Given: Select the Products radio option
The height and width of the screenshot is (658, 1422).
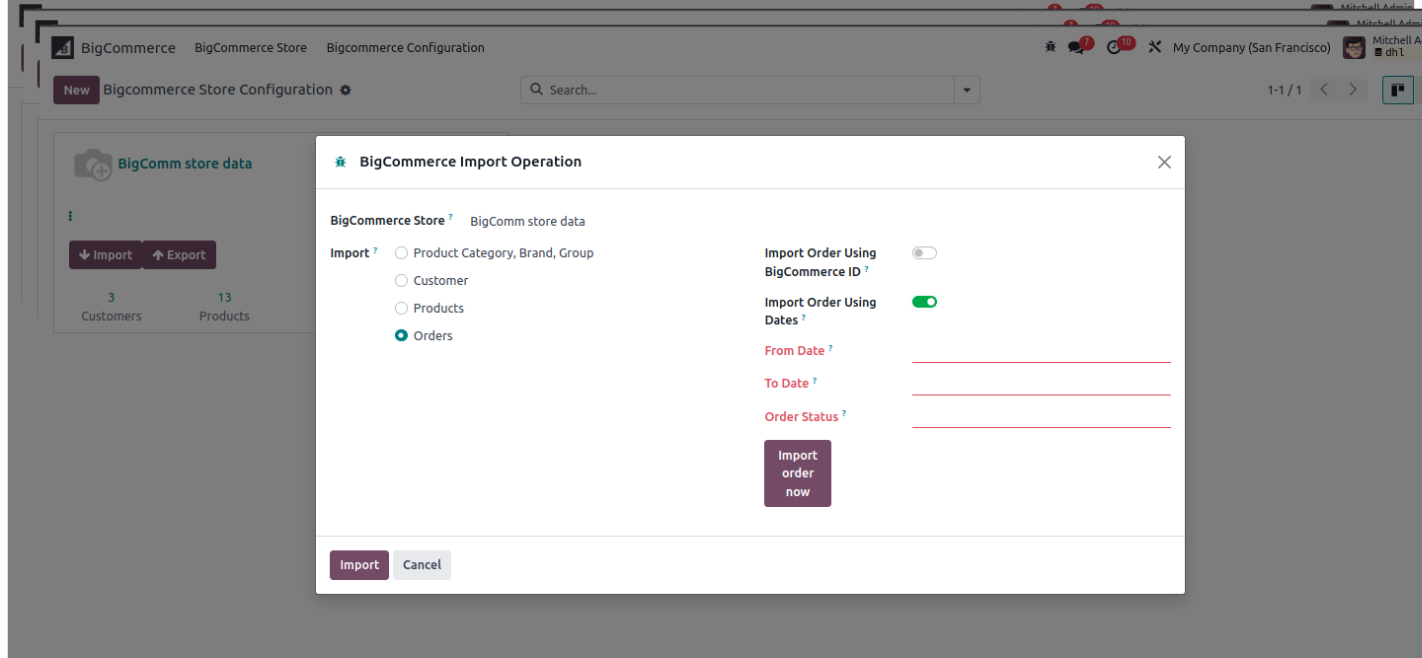Looking at the screenshot, I should tap(401, 308).
